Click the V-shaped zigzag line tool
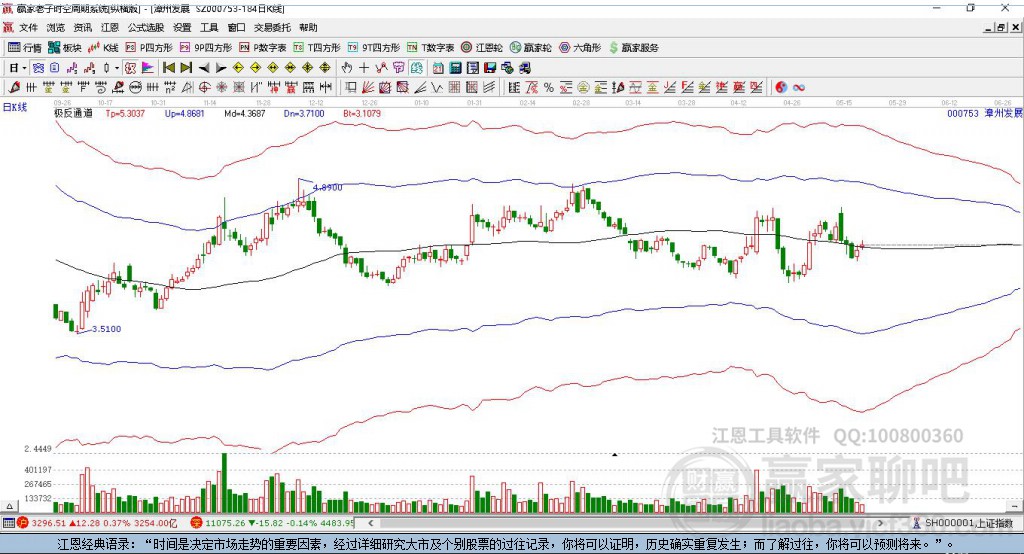This screenshot has width=1024, height=554. 437,88
